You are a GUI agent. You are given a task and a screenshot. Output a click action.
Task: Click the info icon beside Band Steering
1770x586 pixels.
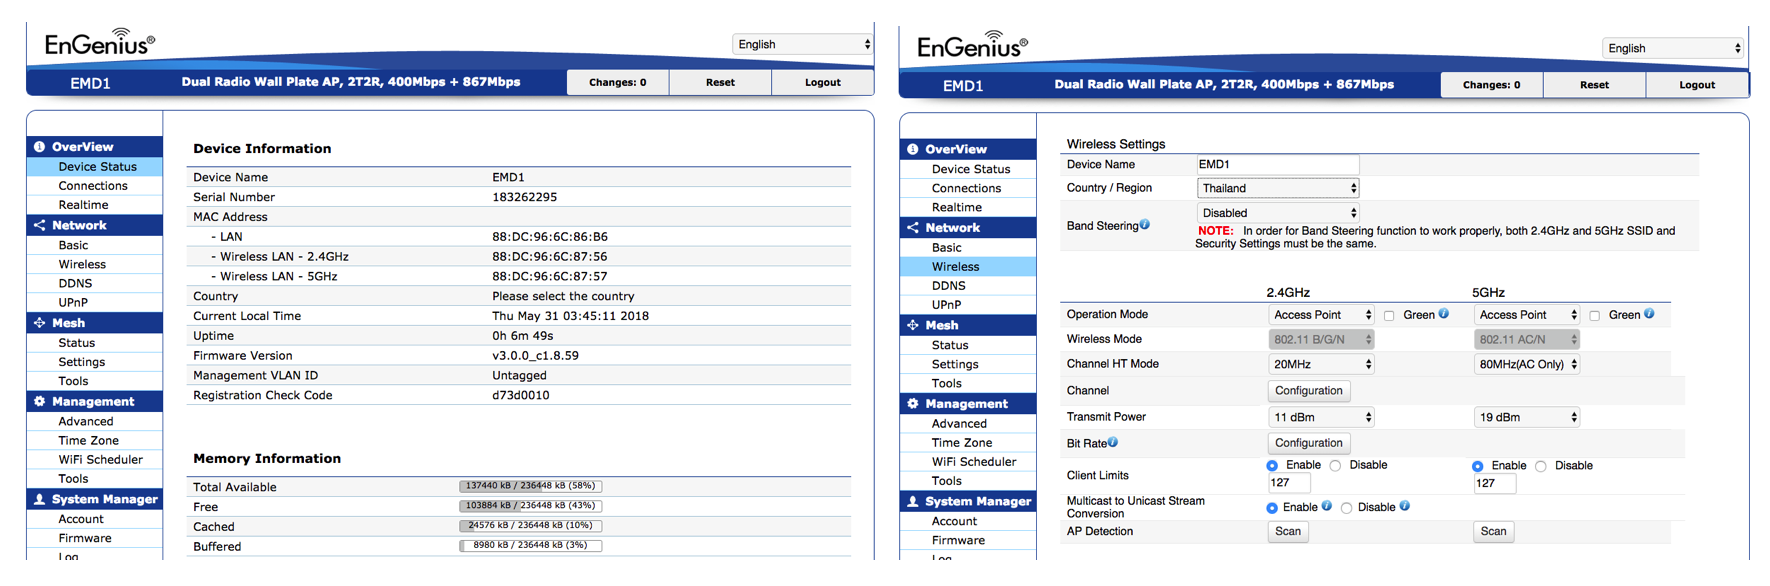point(1145,225)
